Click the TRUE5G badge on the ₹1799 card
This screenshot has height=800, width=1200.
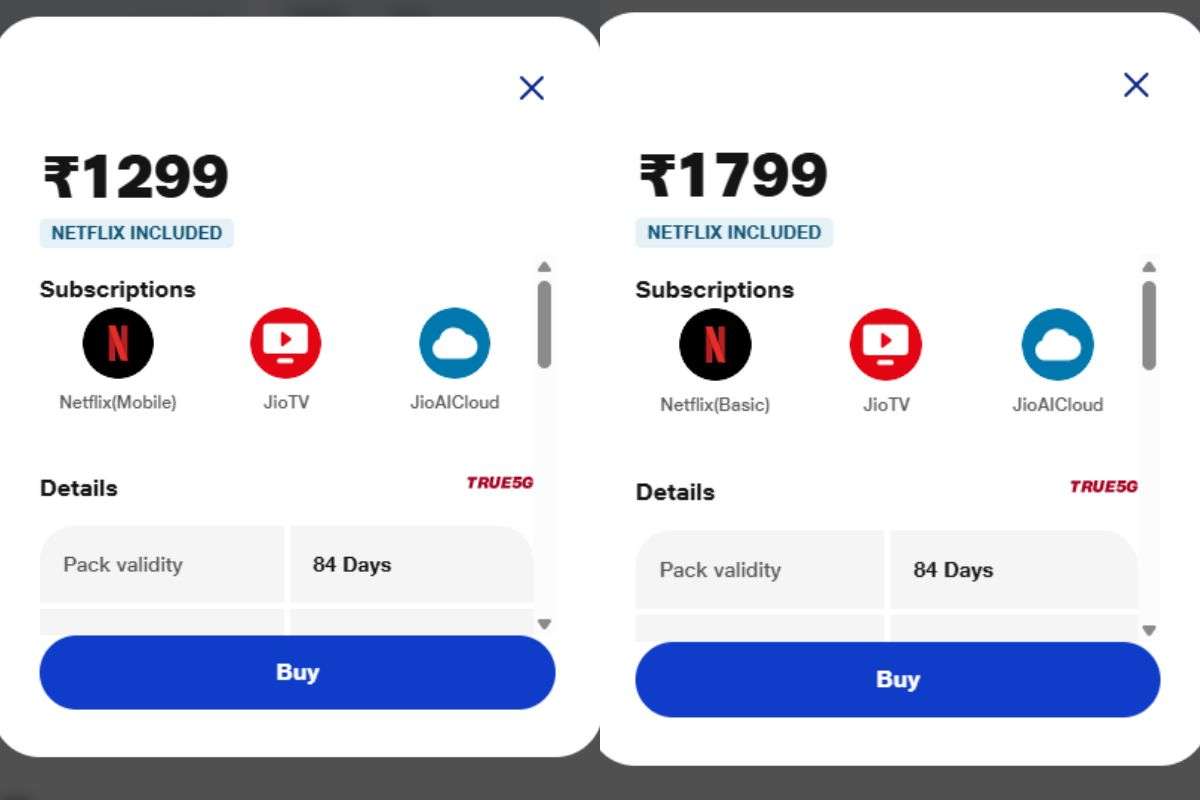(x=1102, y=487)
